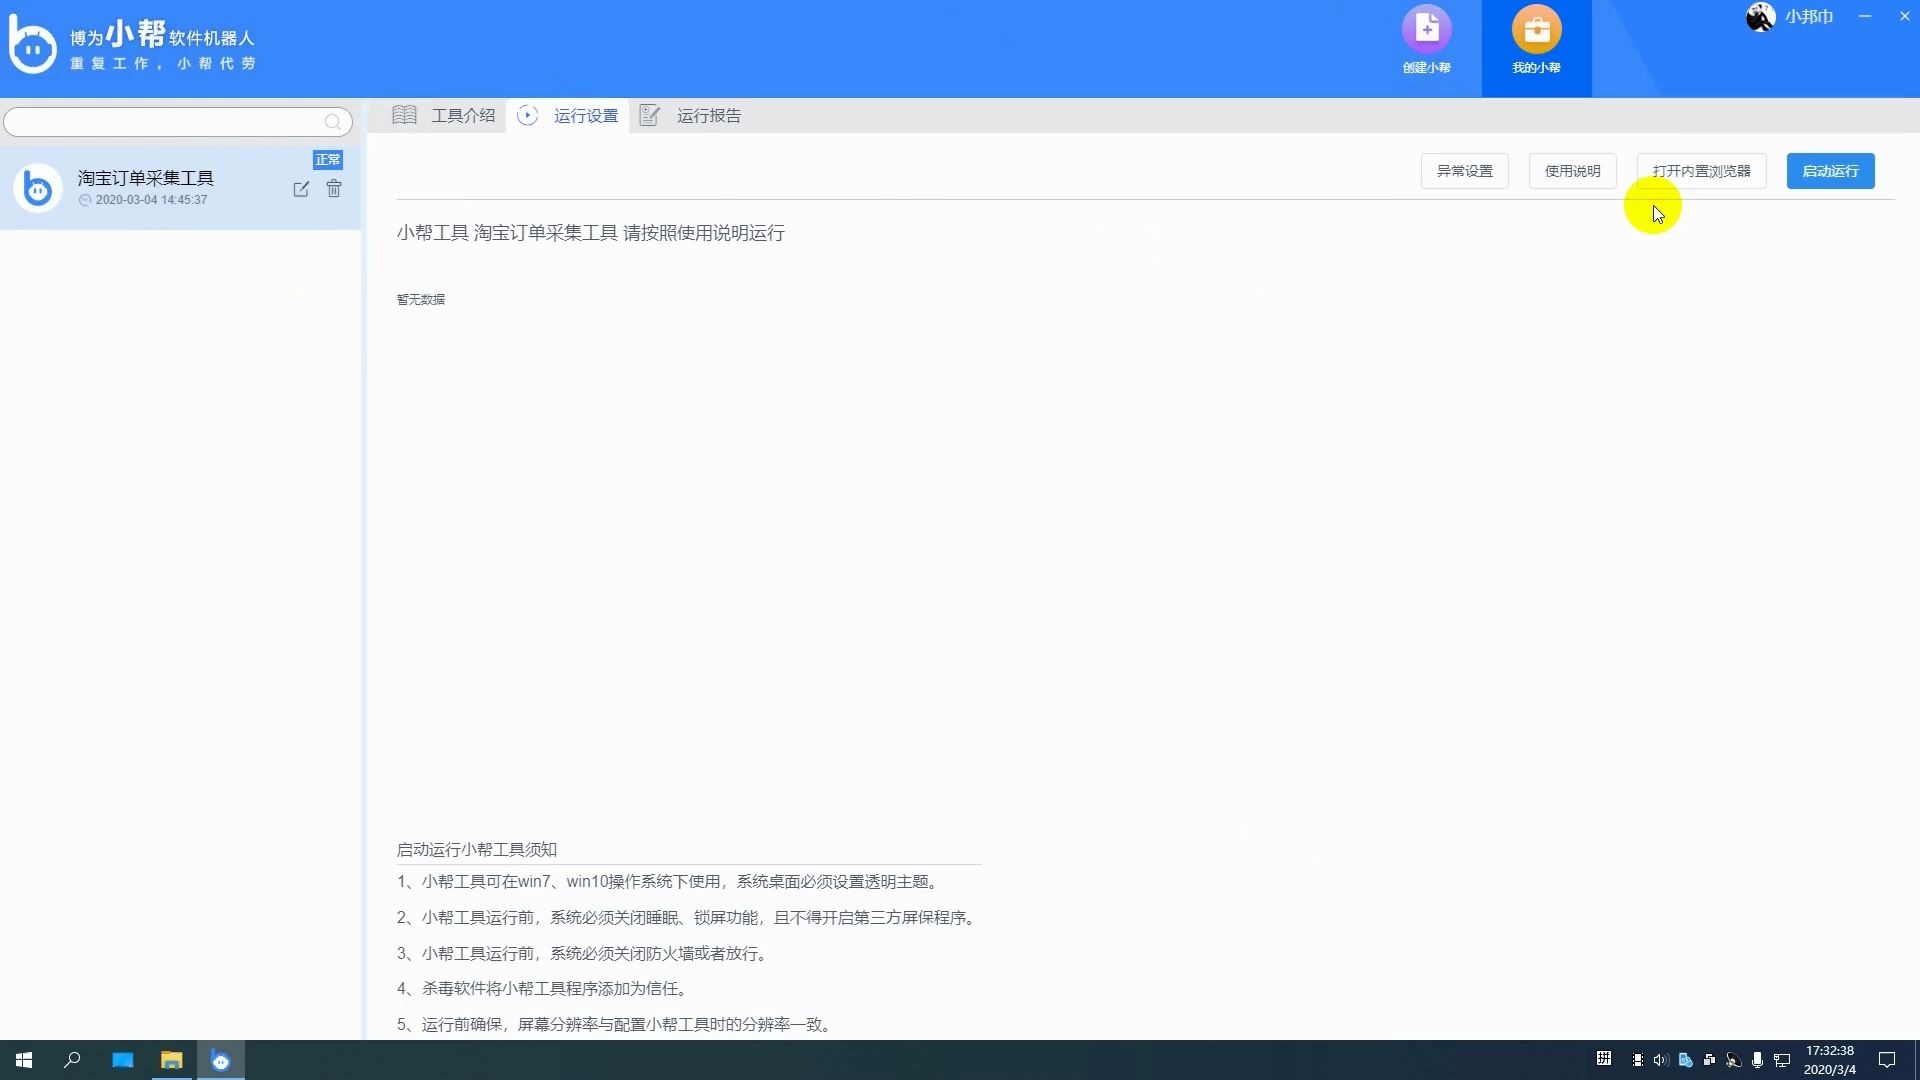Click the 淘宝订单采集工具 round avatar icon
This screenshot has width=1920, height=1080.
tap(38, 188)
